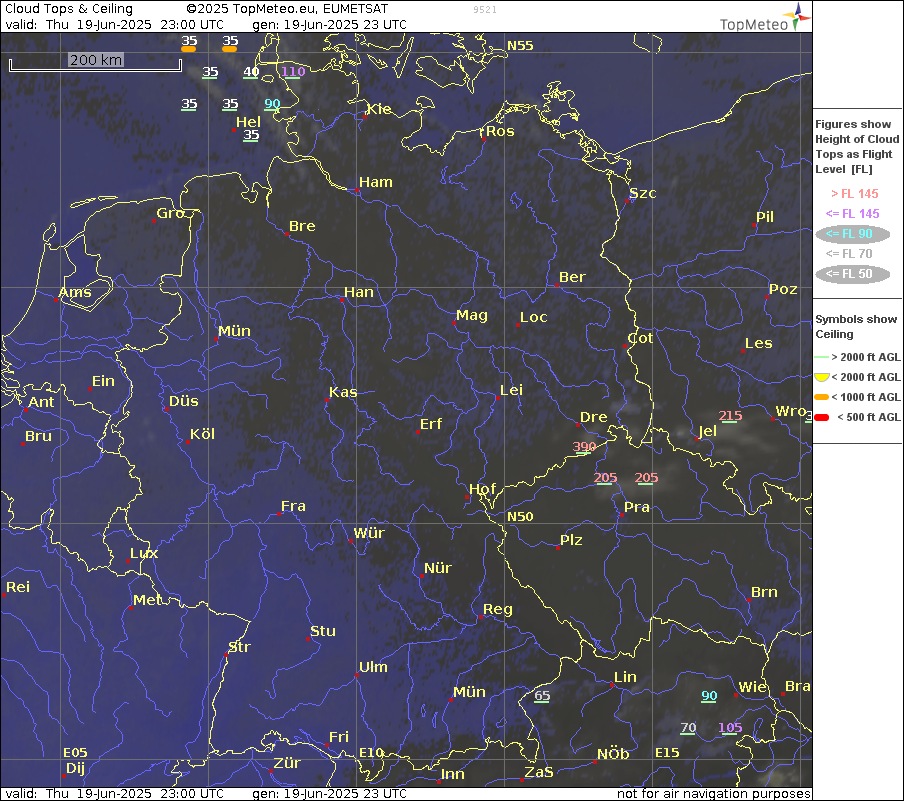This screenshot has height=801, width=904.
Task: Click the 'Szc' city label
Action: tap(642, 193)
